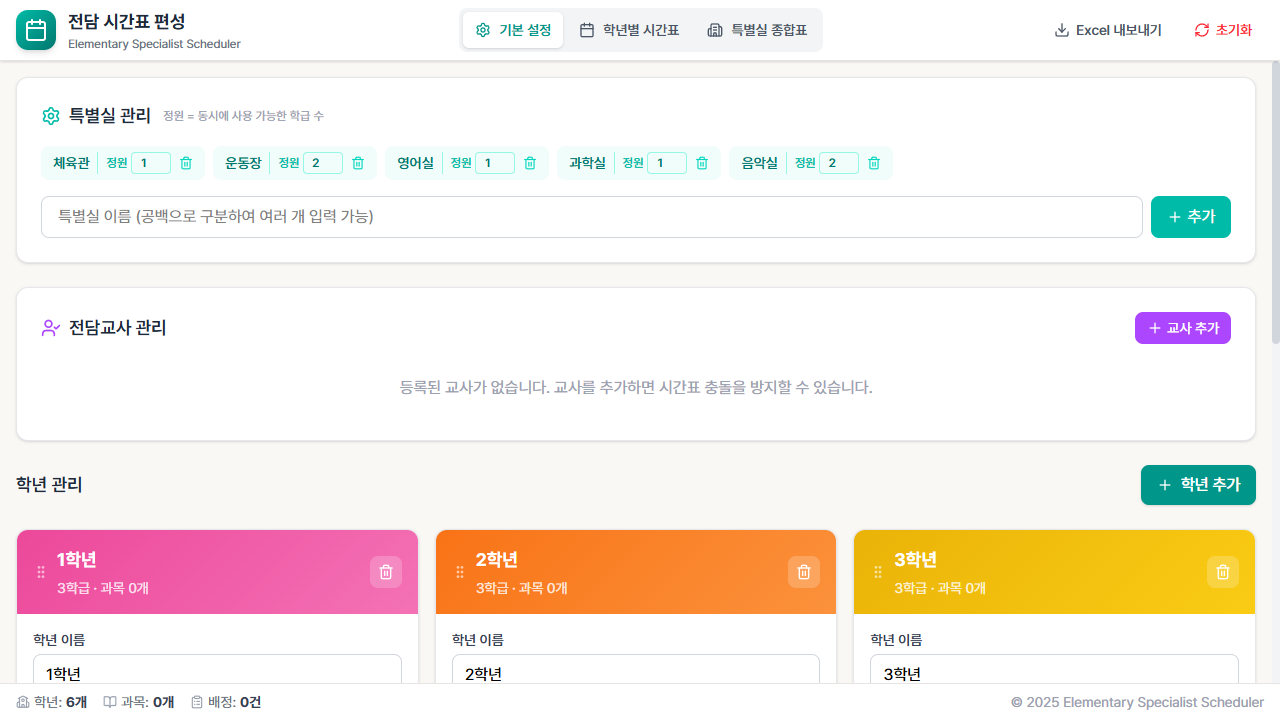Click the 2학년 card trash icon

pyautogui.click(x=804, y=572)
